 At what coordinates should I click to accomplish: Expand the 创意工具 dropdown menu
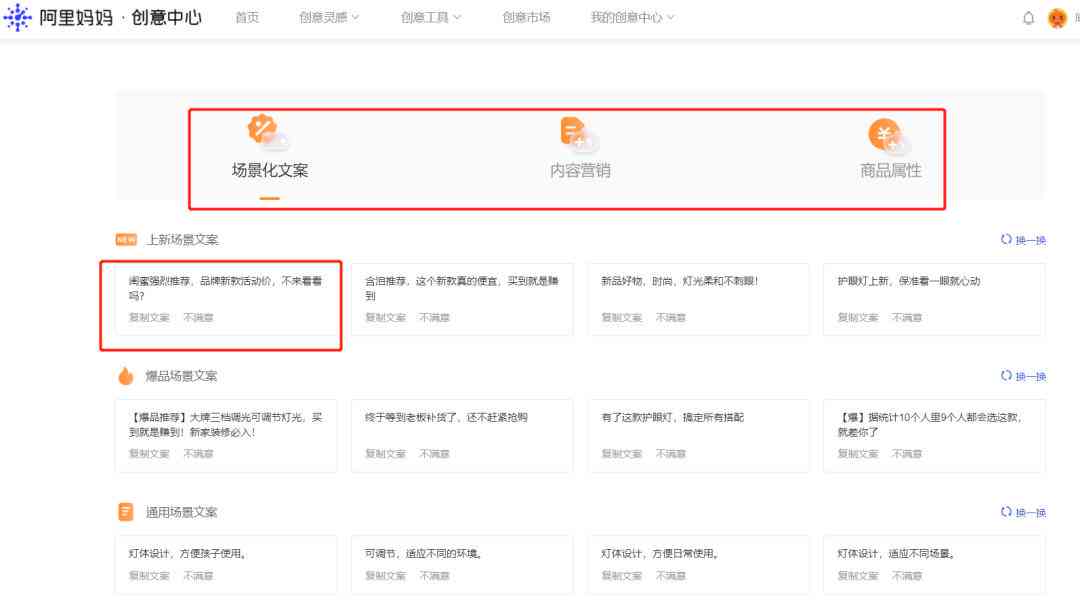[430, 17]
